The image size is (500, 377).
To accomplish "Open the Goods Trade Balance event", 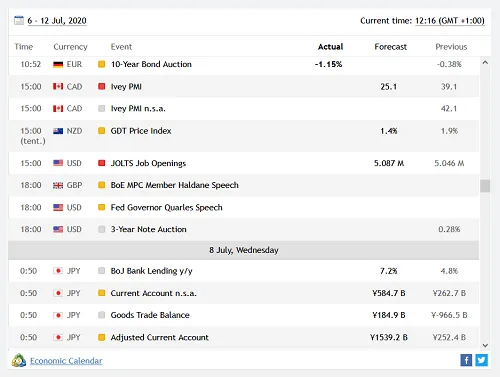I will (150, 315).
